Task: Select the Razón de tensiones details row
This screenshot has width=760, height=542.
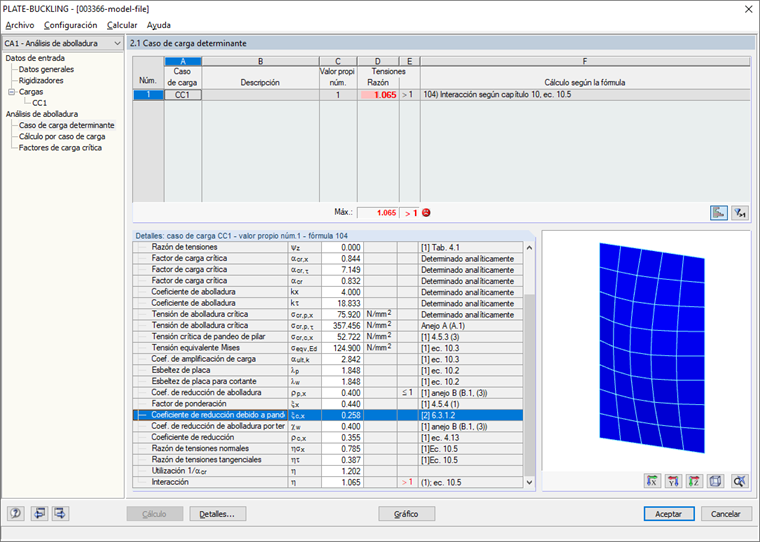Action: tap(328, 247)
